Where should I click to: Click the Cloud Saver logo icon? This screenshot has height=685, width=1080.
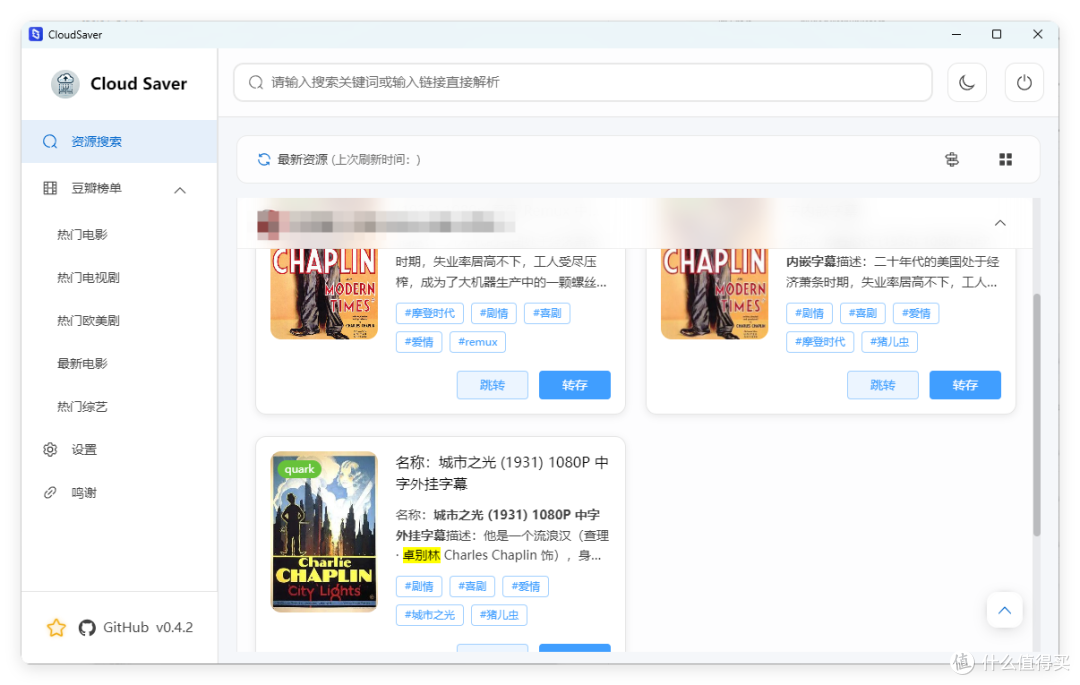pyautogui.click(x=65, y=84)
